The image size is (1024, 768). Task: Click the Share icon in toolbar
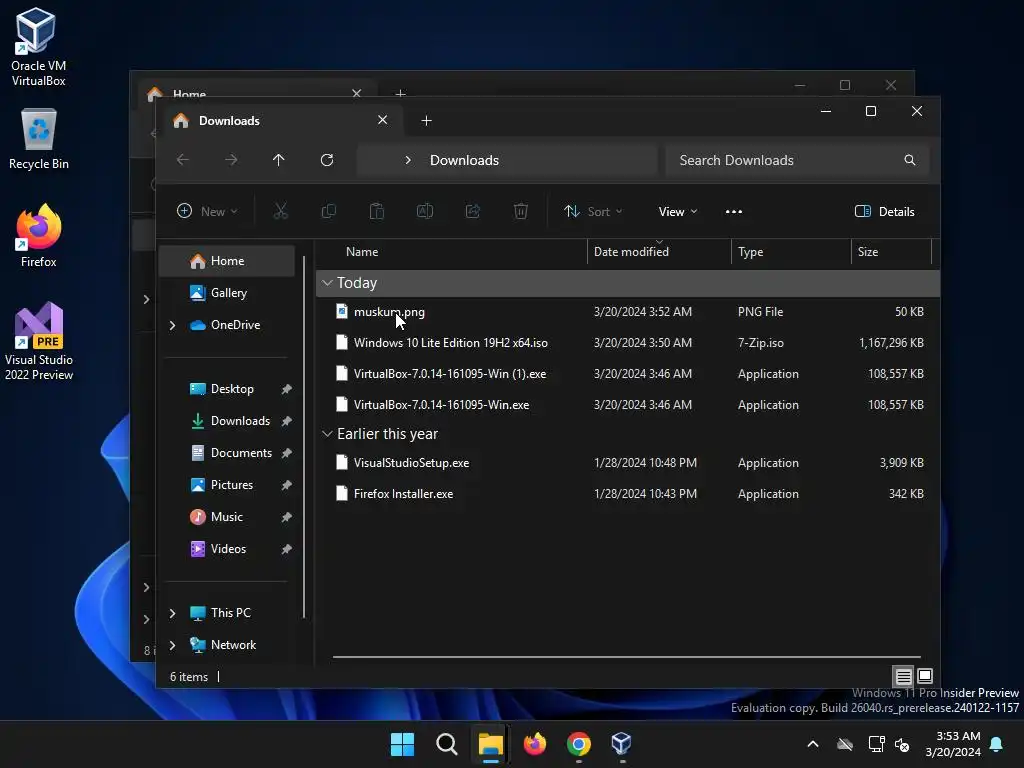473,211
